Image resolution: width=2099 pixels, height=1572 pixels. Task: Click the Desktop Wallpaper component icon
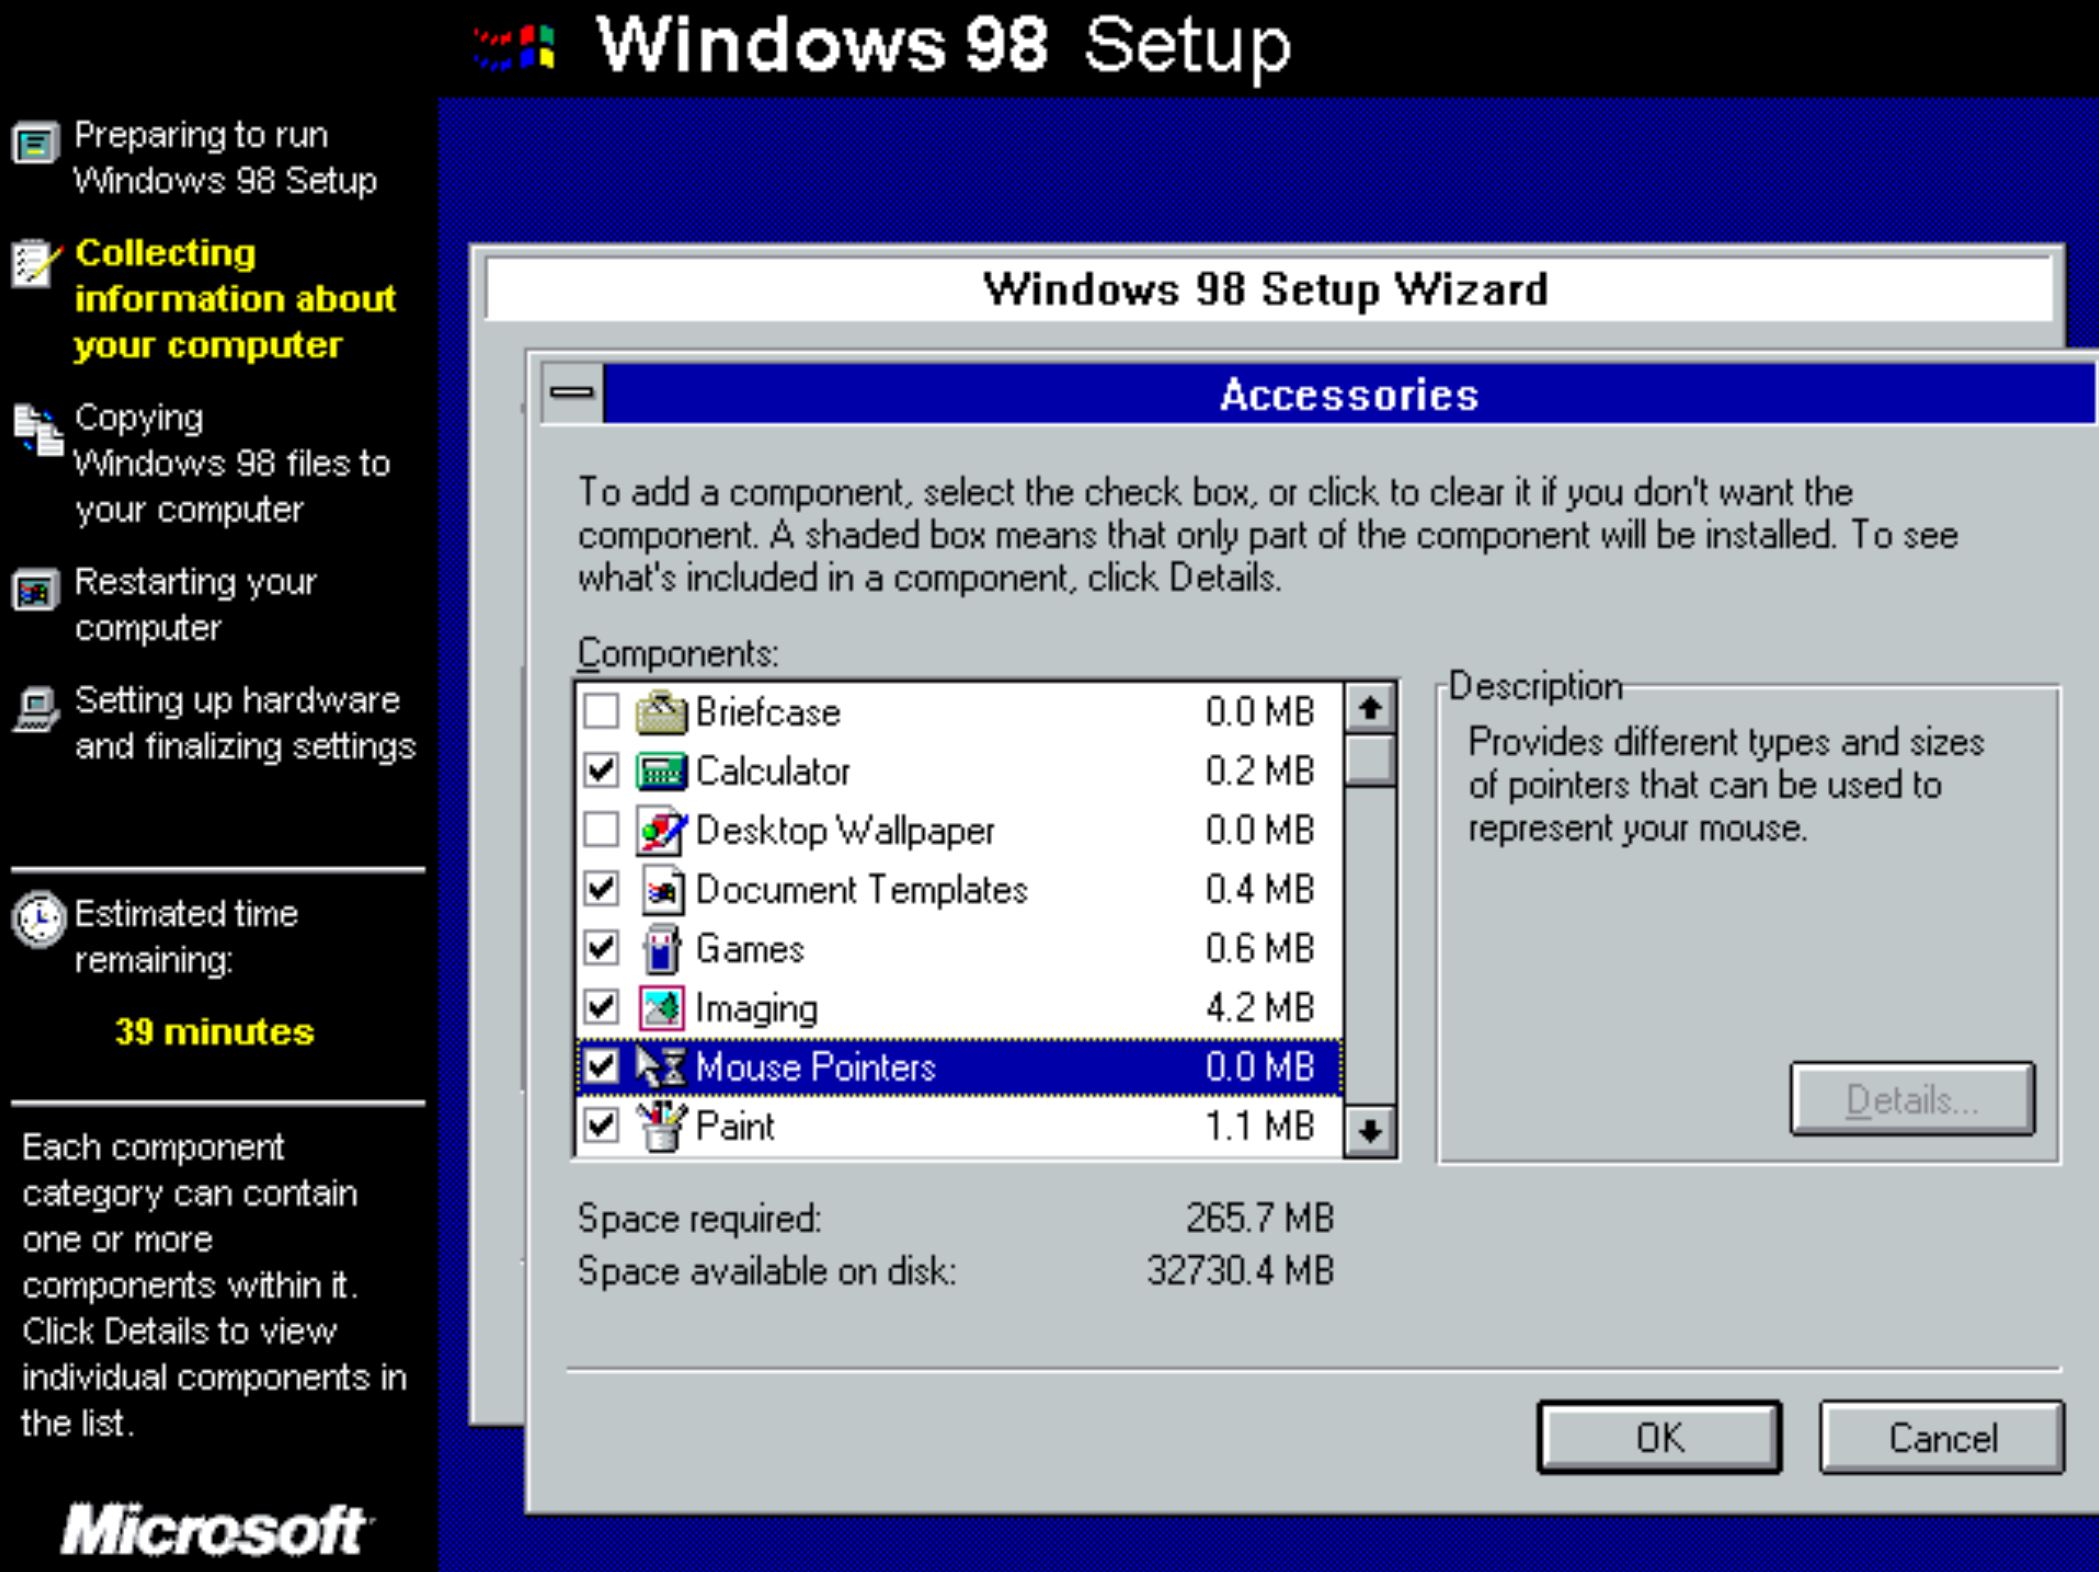coord(661,830)
